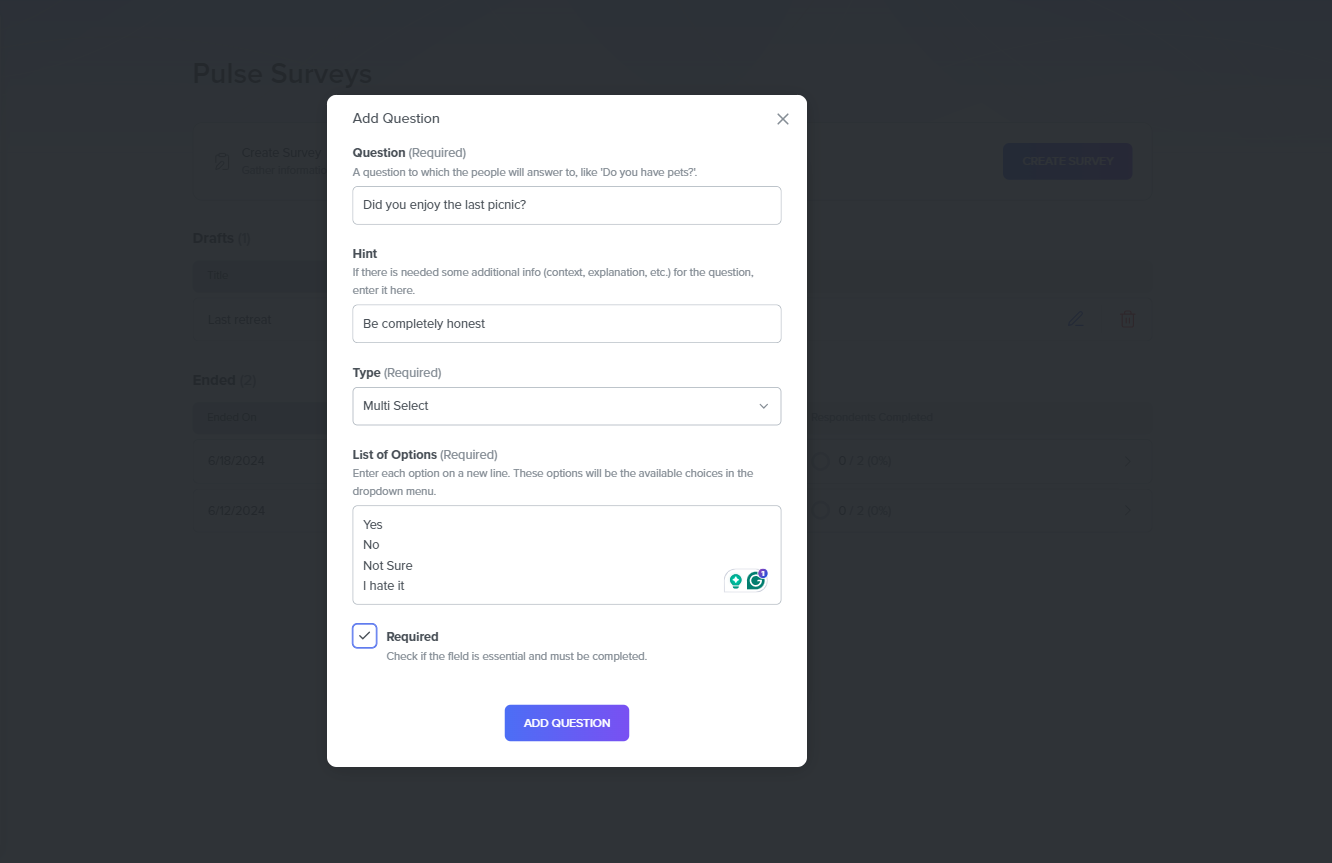Open the 6/12/2024 survey row arrow

[1129, 511]
